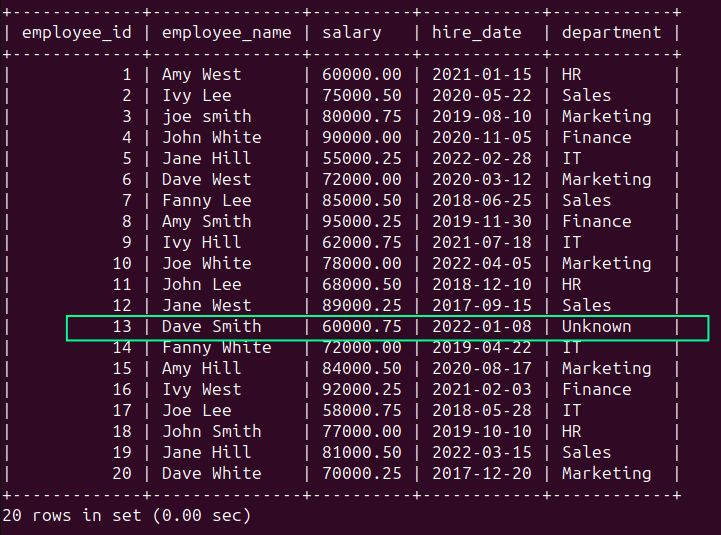The image size is (721, 535).
Task: Click employee ID 20
Action: pyautogui.click(x=121, y=473)
